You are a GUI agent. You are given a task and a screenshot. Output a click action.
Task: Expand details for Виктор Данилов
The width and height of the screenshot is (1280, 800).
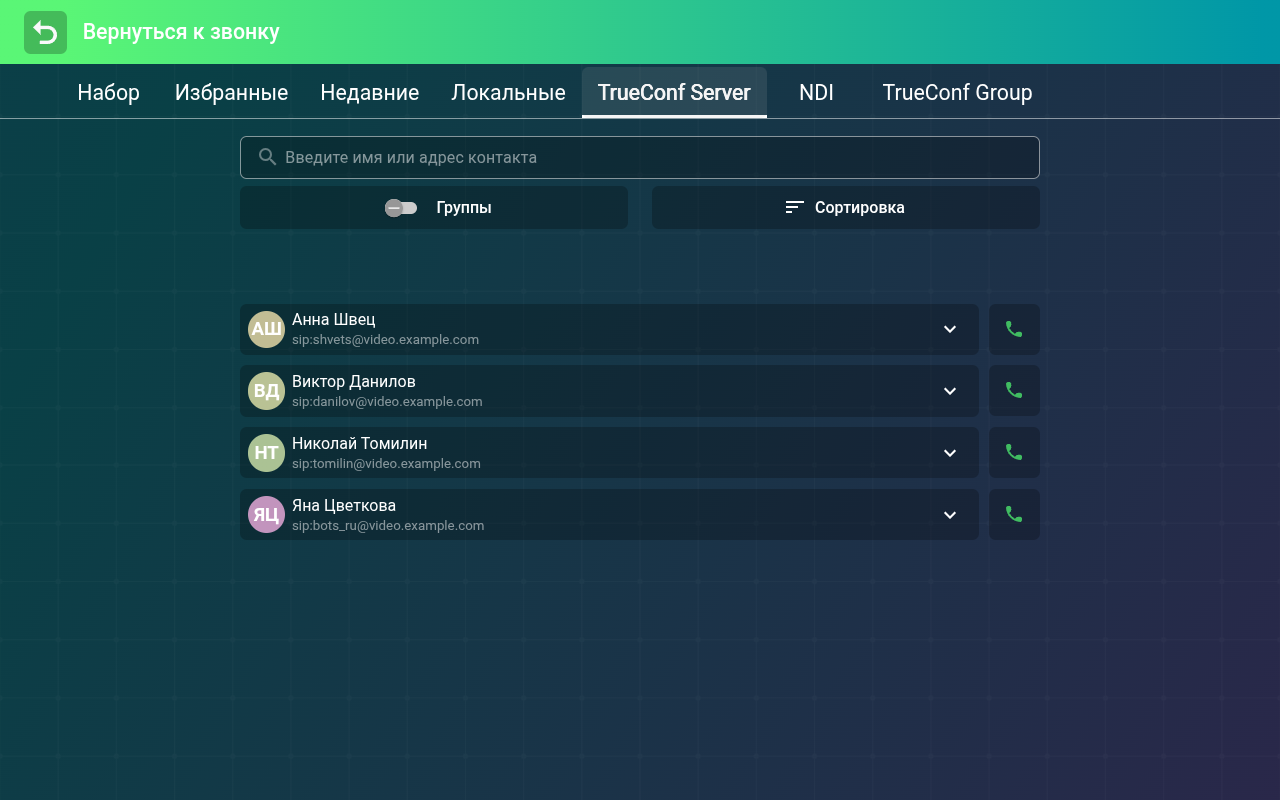pos(950,391)
